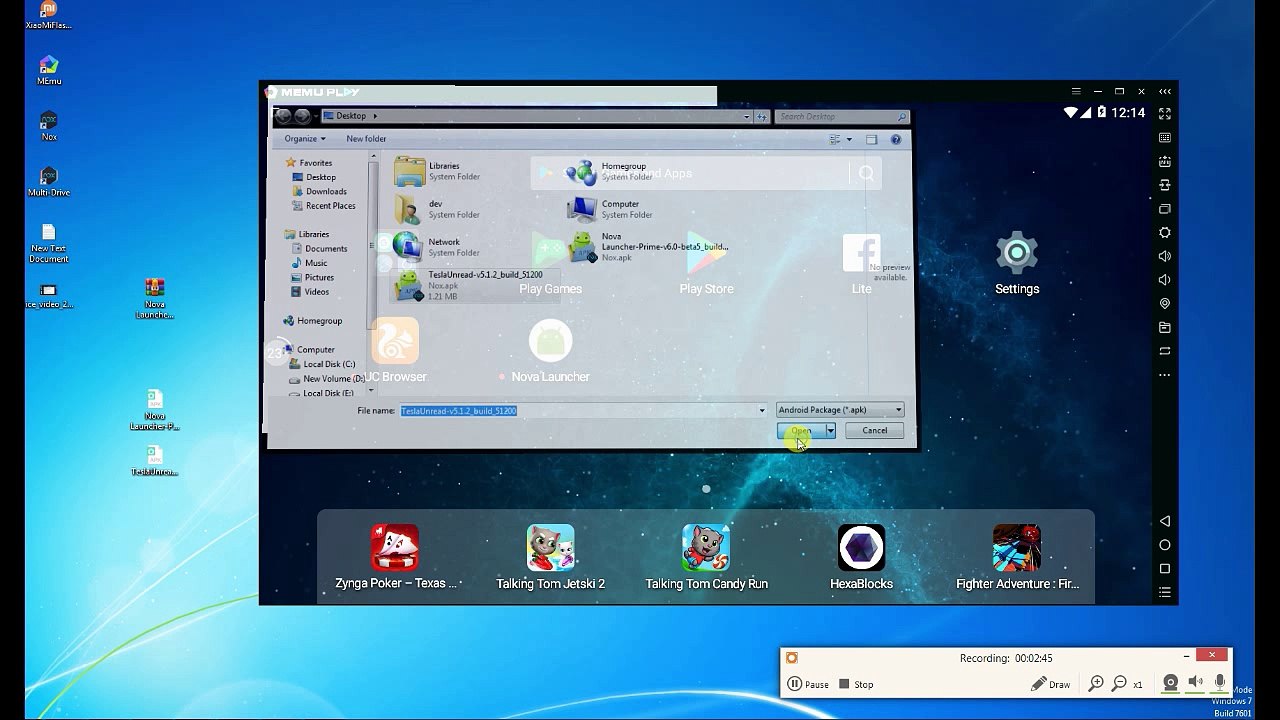
Task: Toggle microphone in the recorder toolbar
Action: (x=1220, y=683)
